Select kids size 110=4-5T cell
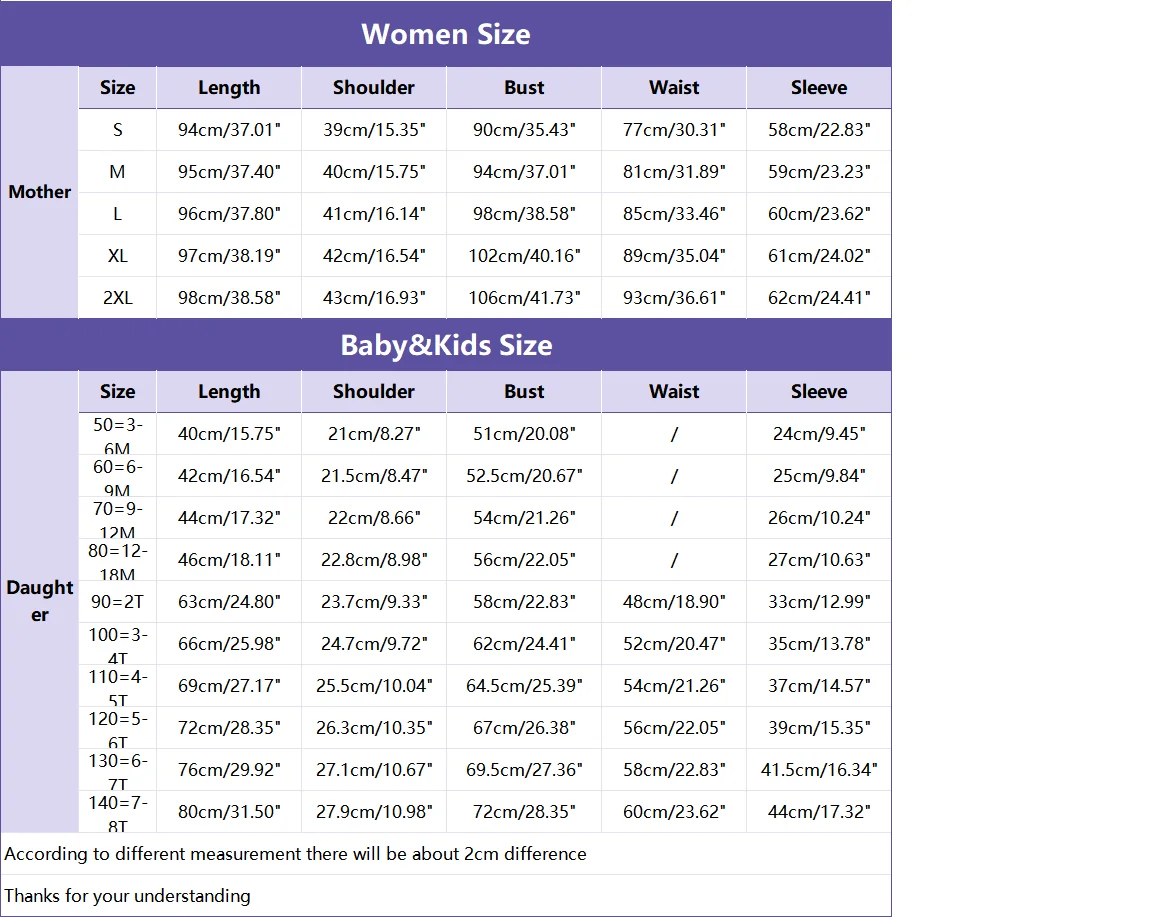Image resolution: width=1167 pixels, height=917 pixels. point(118,686)
